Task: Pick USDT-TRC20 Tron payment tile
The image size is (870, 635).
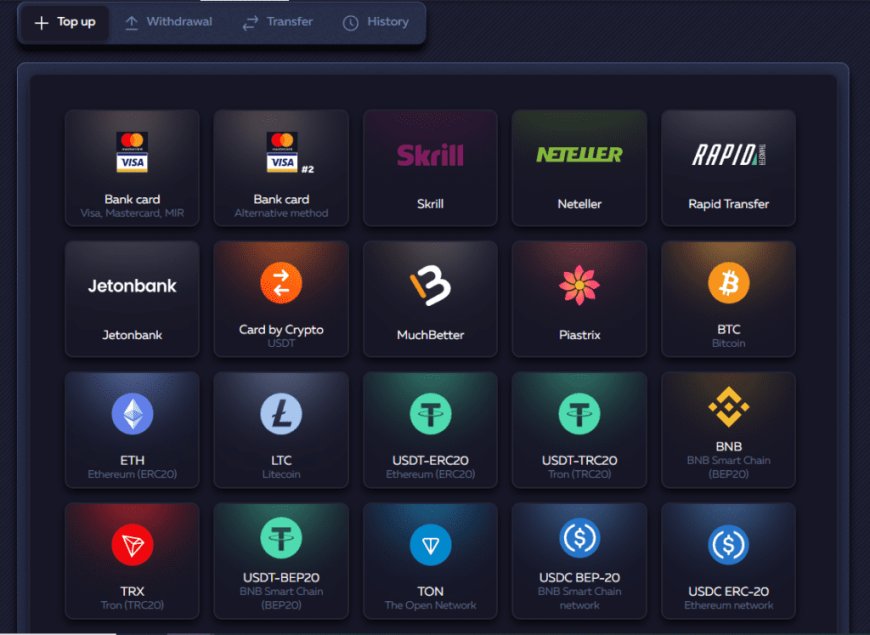Action: [579, 430]
